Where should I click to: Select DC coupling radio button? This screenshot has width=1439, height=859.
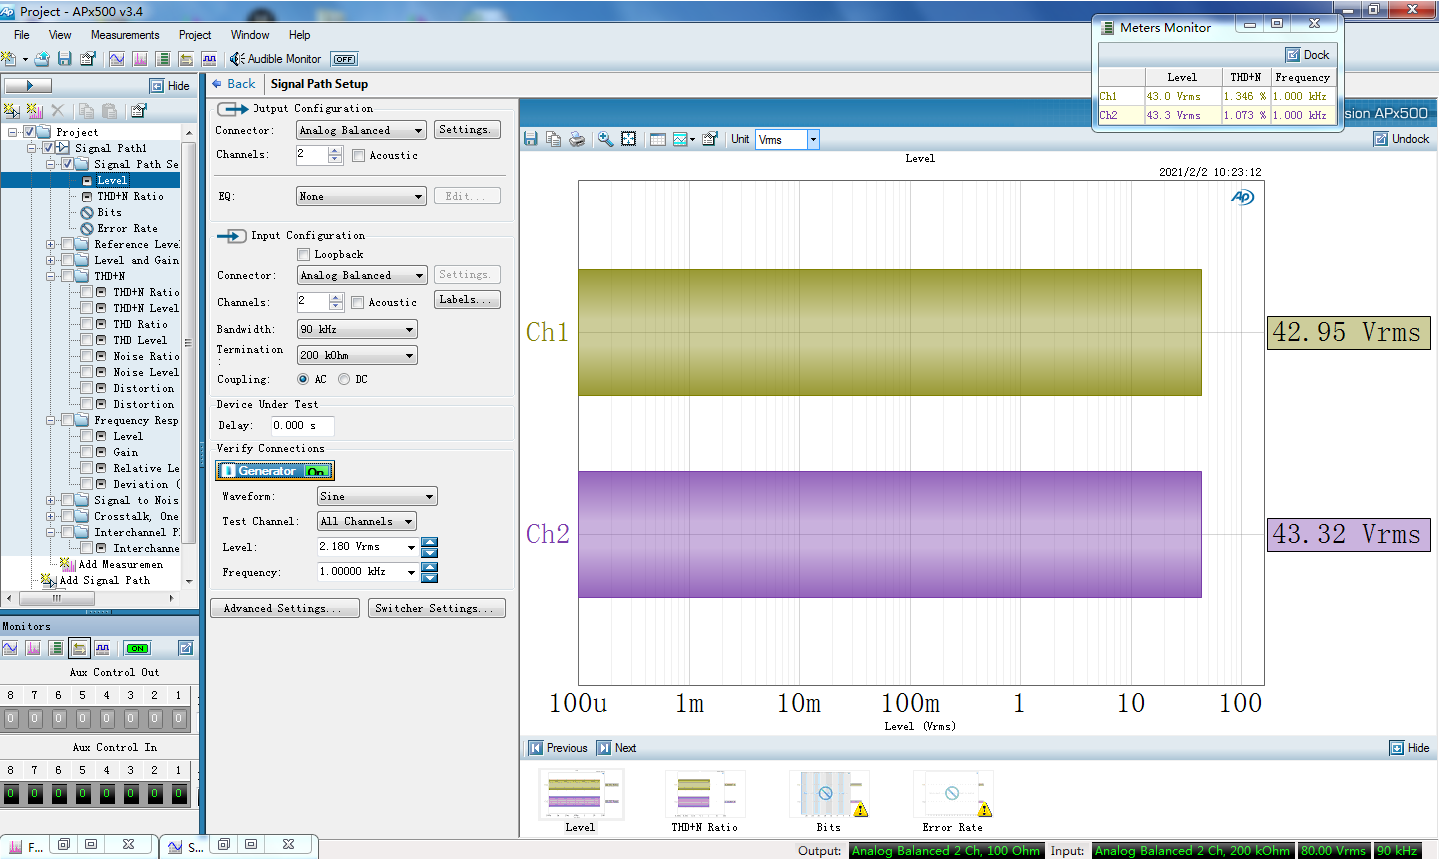pos(344,380)
